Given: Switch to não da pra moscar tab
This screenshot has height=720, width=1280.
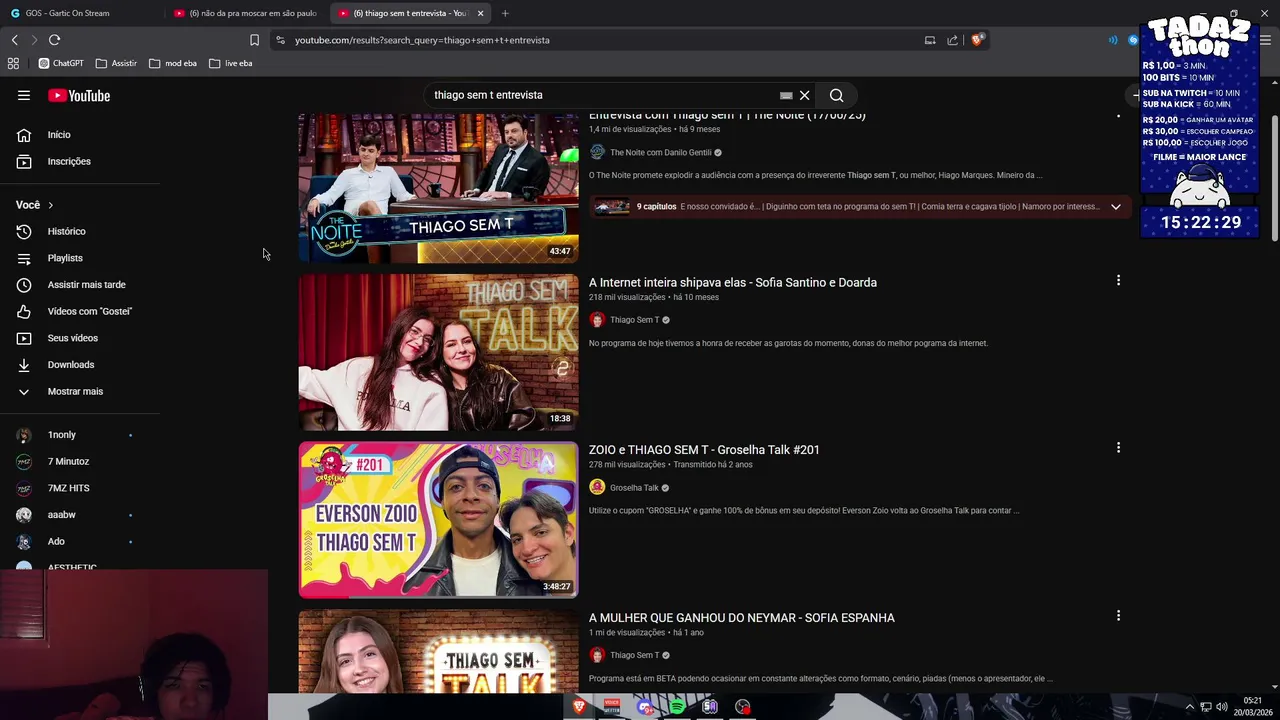Looking at the screenshot, I should click(245, 13).
